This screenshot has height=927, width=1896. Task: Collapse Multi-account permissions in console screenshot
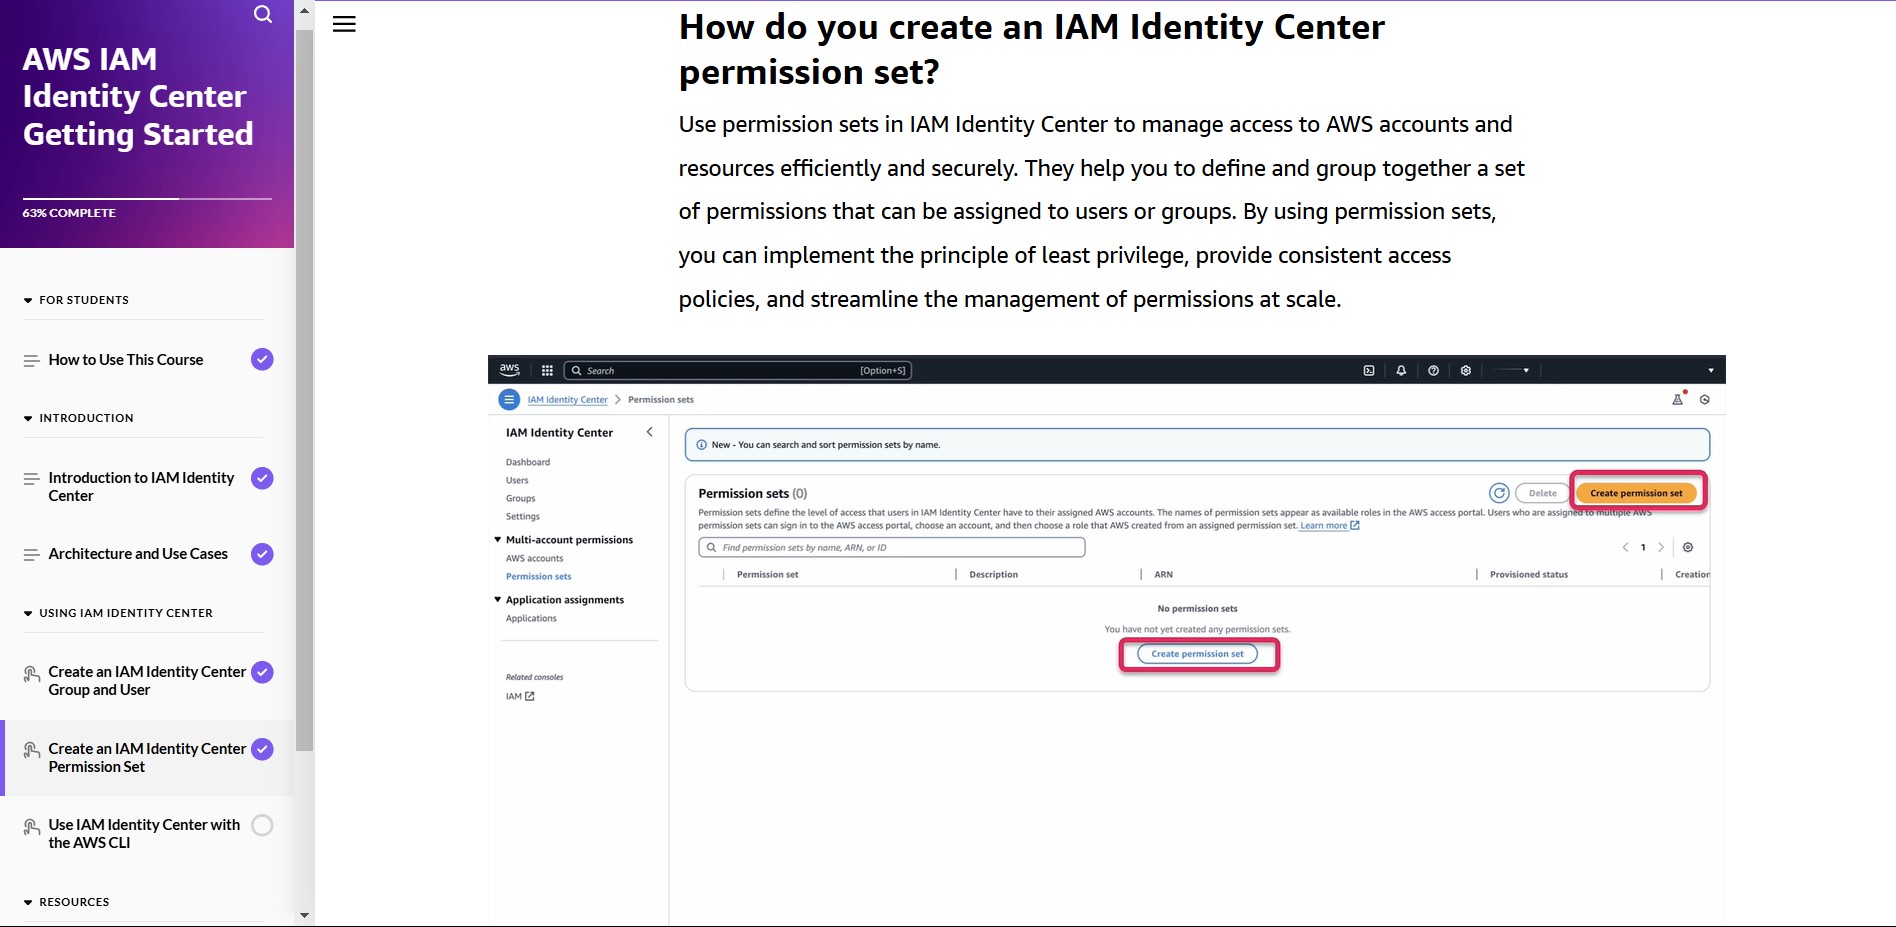[x=498, y=540]
